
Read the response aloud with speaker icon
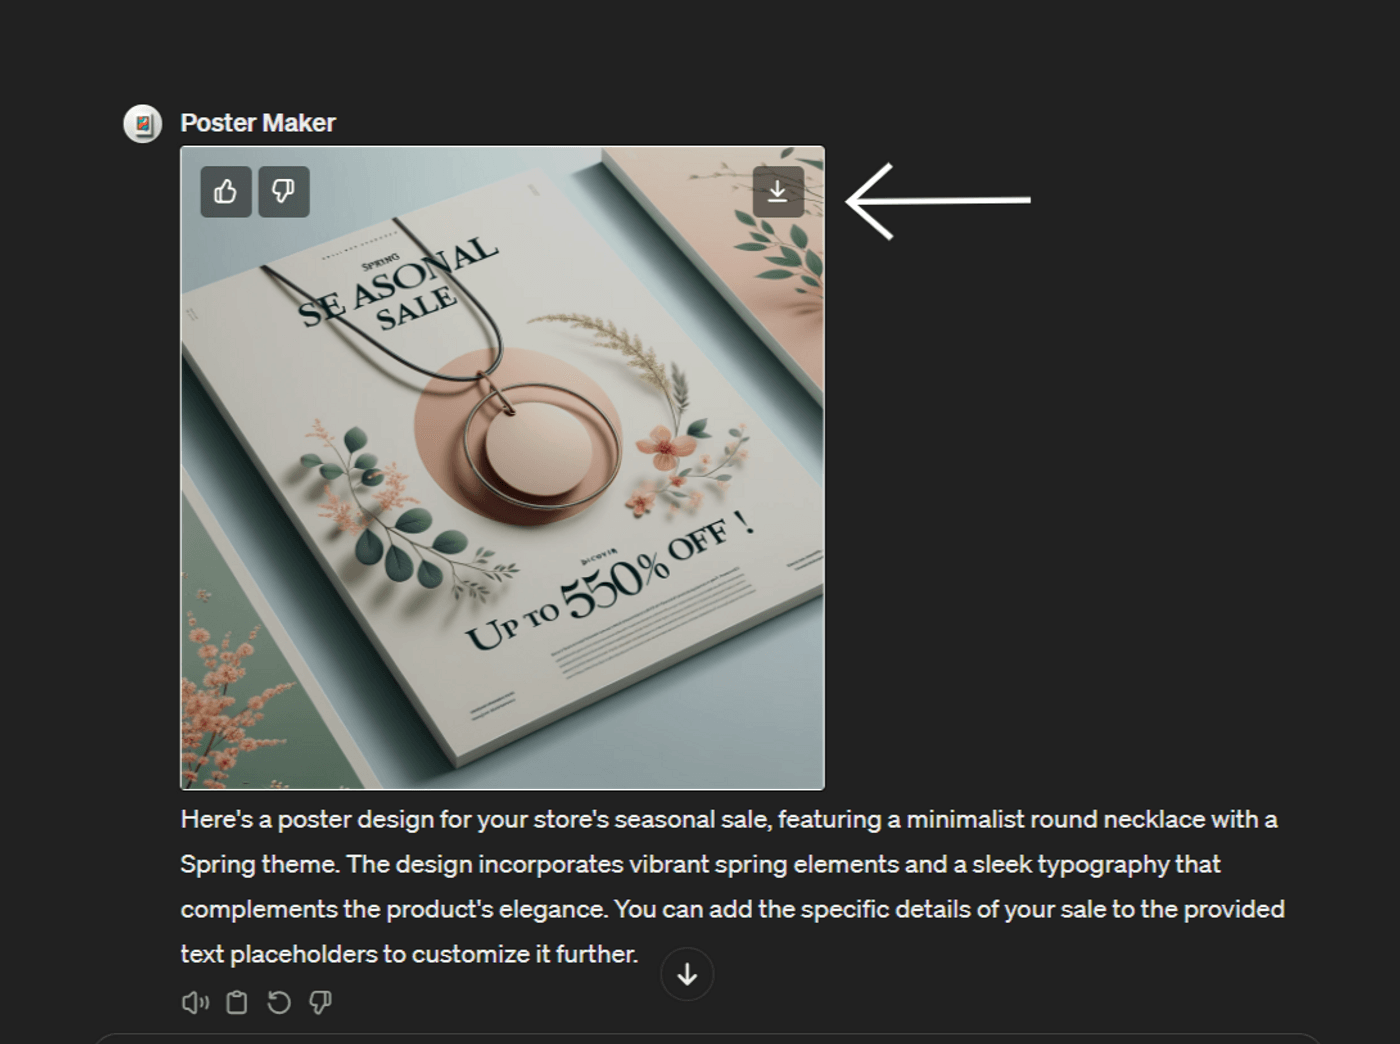coord(195,1002)
